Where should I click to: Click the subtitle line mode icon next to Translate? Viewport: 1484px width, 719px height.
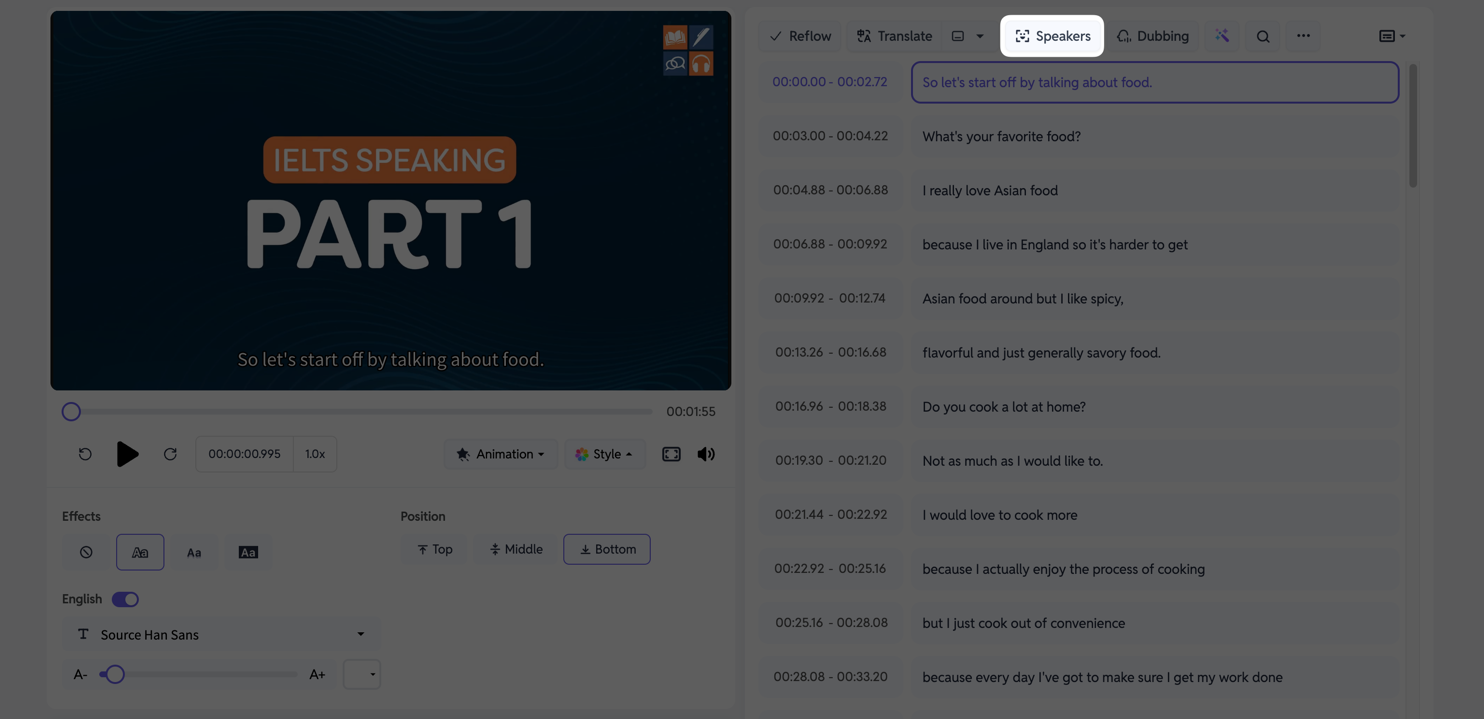click(958, 36)
